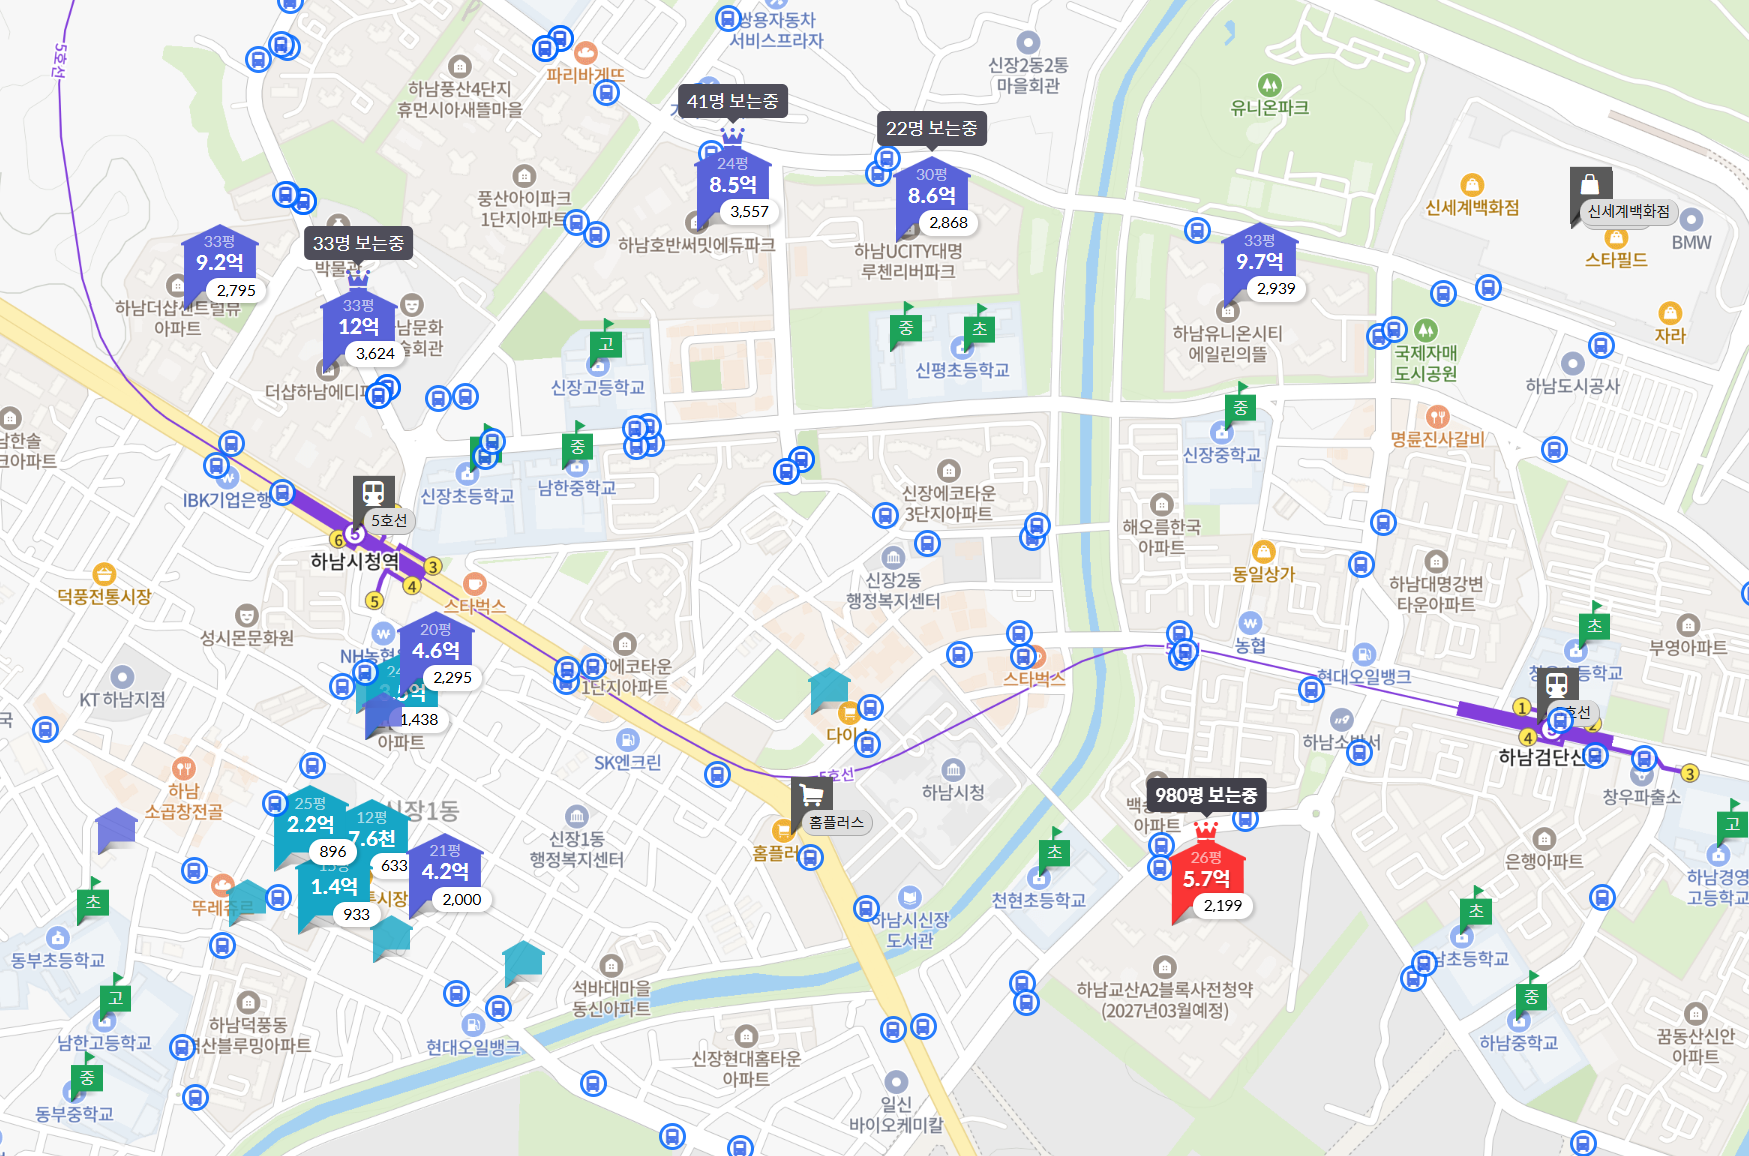Click the 유니온파크 park icon

(1269, 85)
